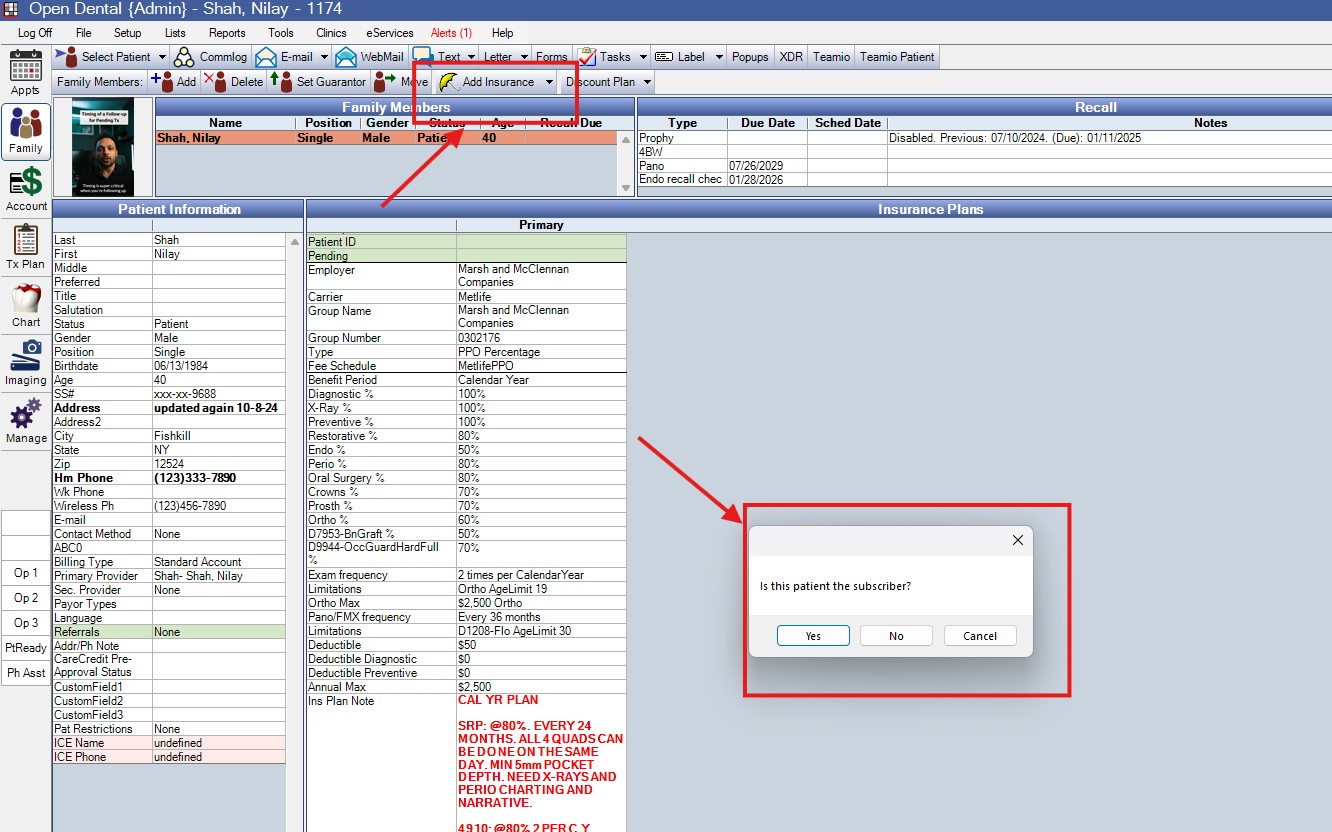Click the Op 1 button
1332x832 pixels.
[26, 573]
